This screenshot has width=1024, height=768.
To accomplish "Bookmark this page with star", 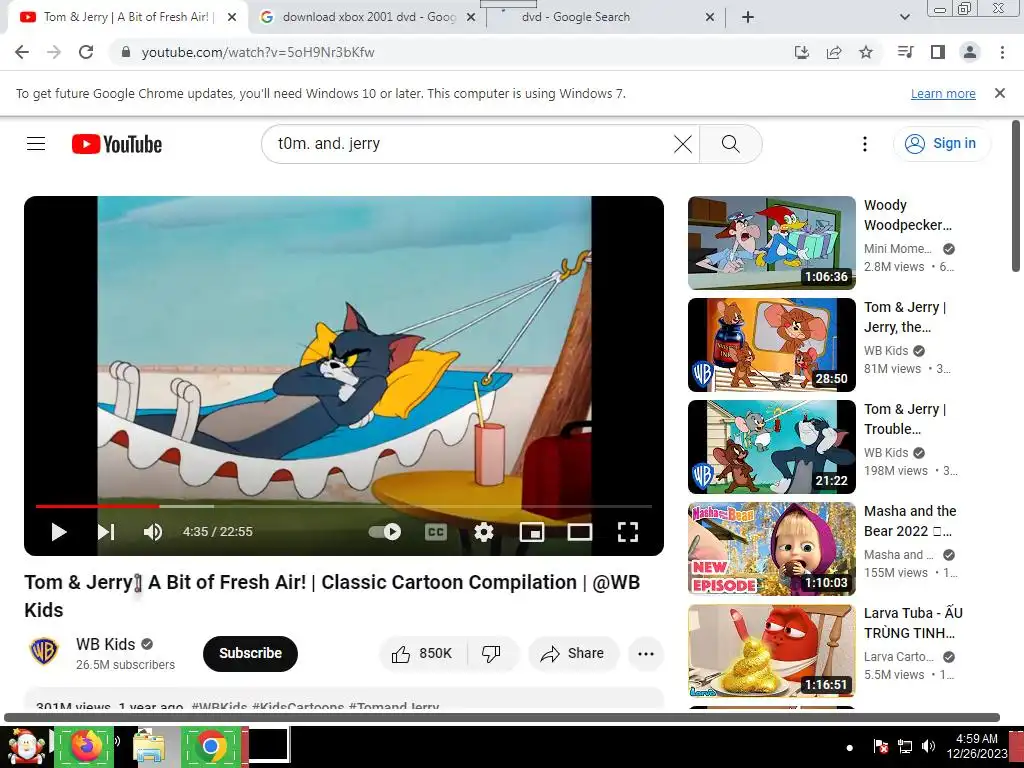I will click(865, 52).
